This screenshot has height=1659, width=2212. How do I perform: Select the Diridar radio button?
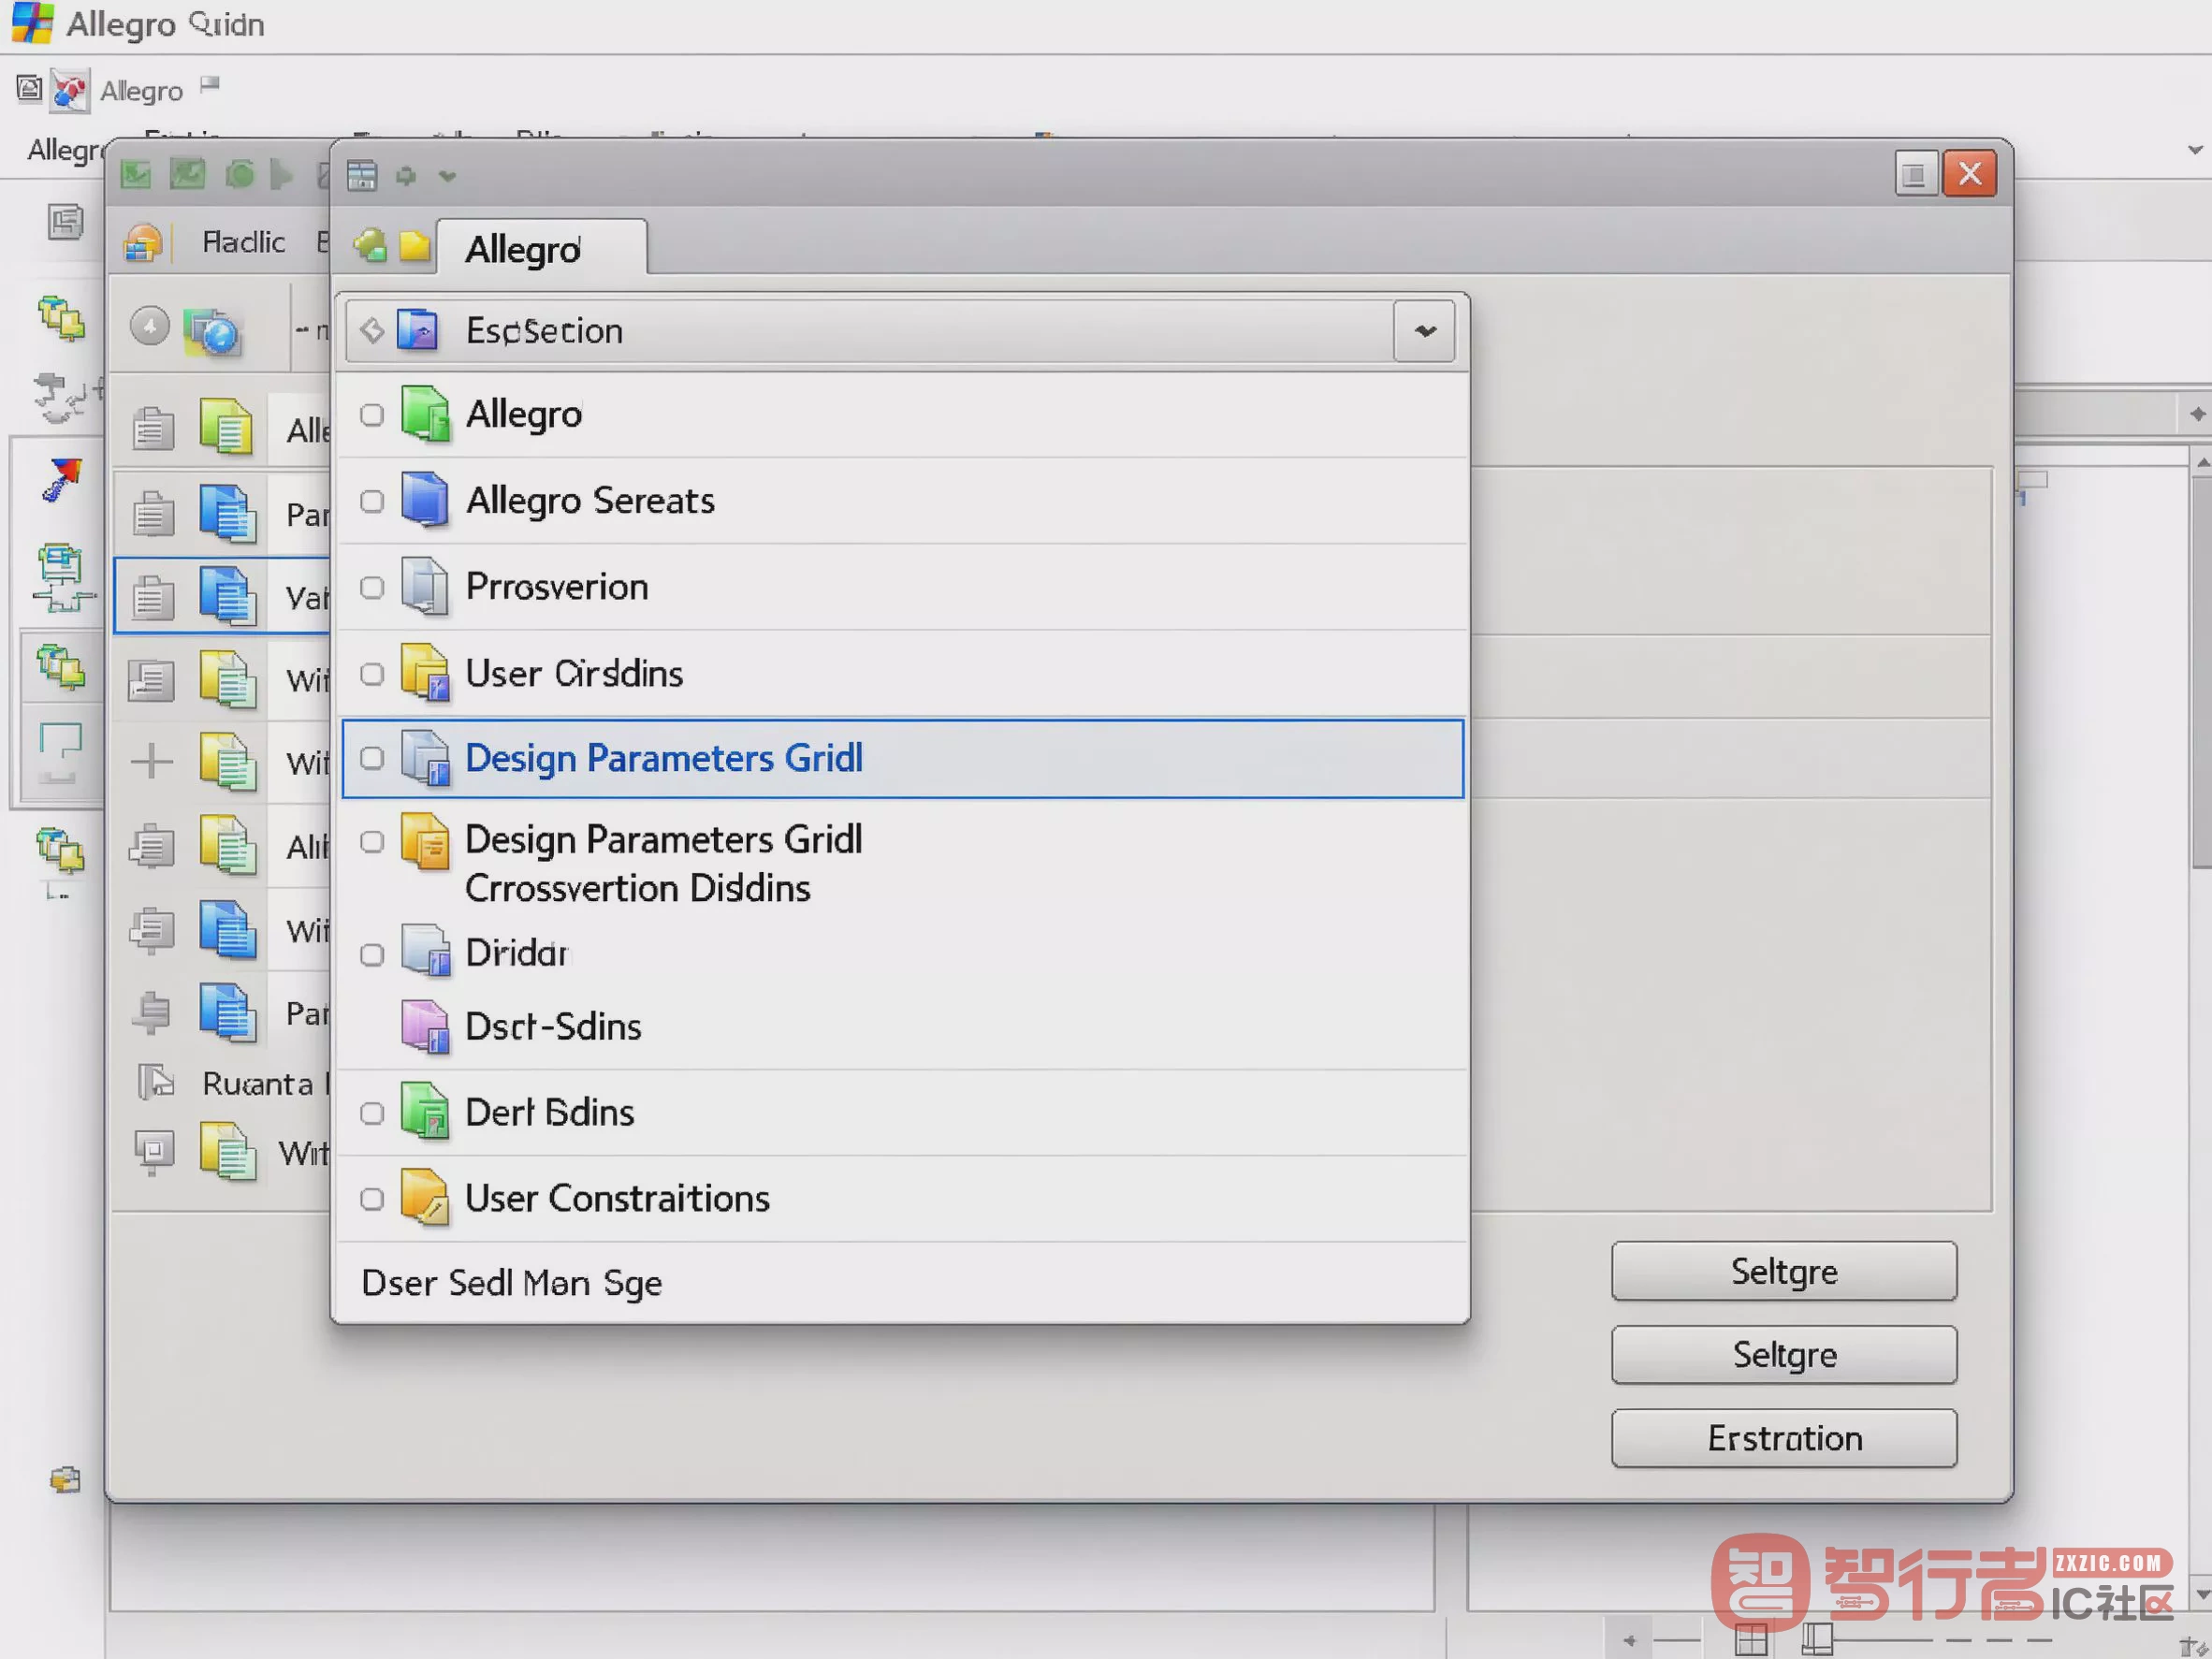coord(371,955)
